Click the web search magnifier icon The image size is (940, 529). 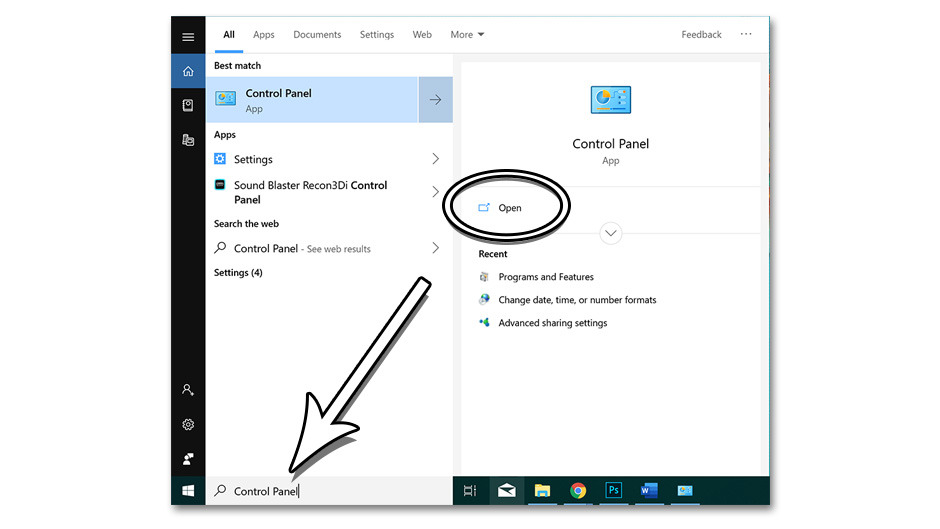220,248
